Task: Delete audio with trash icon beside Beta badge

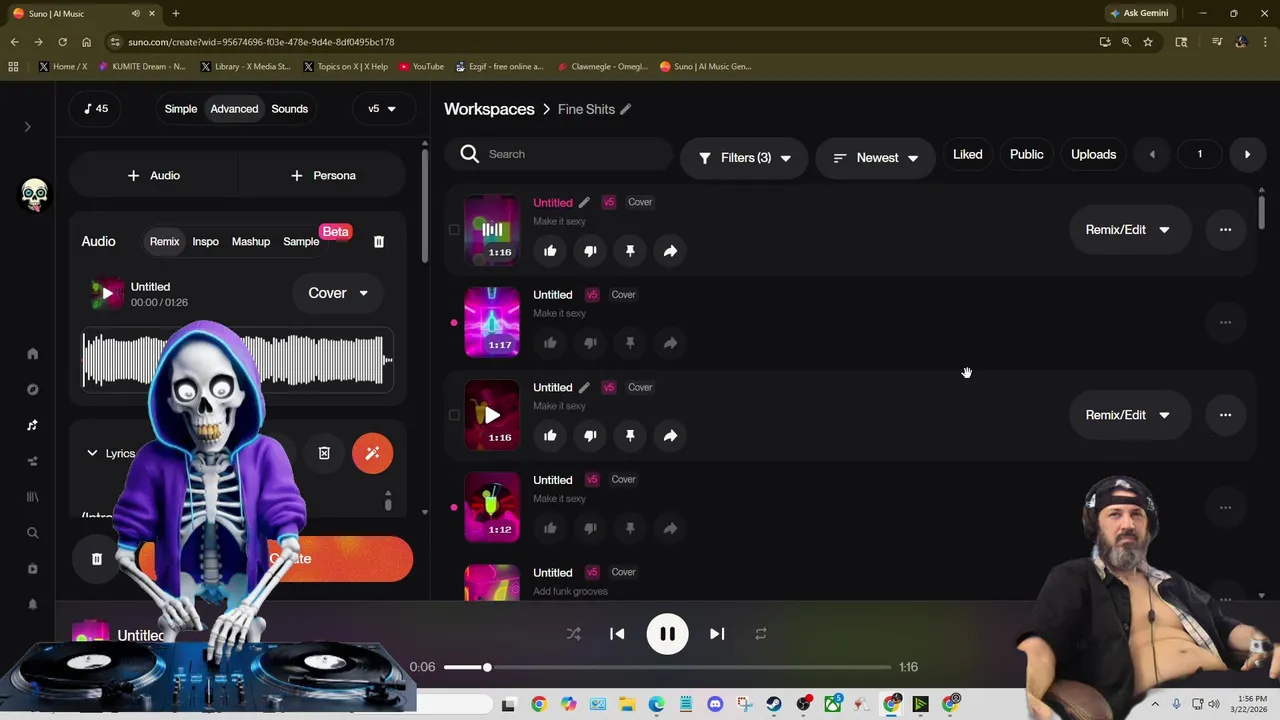Action: click(x=379, y=241)
